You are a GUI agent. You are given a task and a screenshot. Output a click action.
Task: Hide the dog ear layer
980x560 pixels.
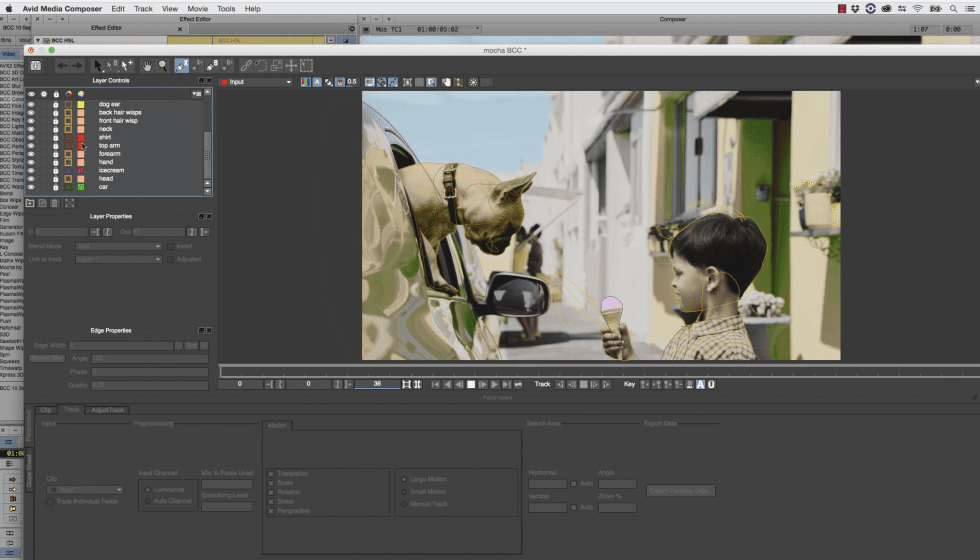31,104
